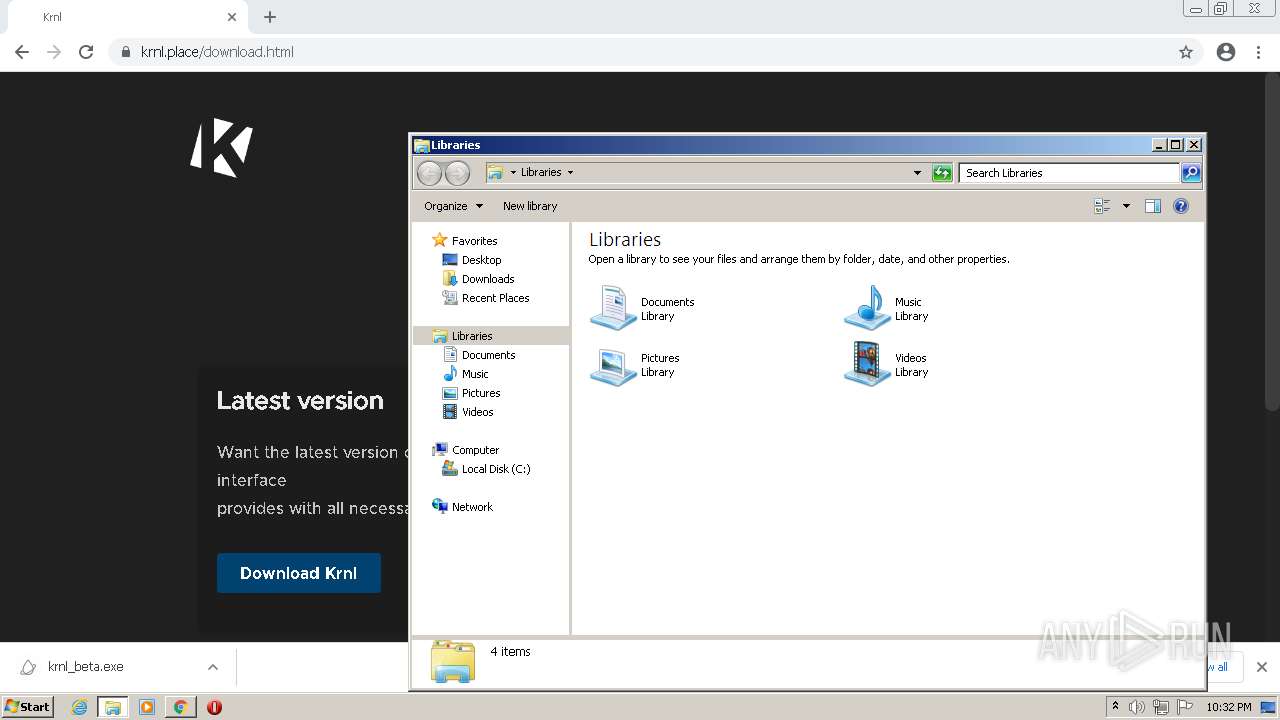The width and height of the screenshot is (1280, 720).
Task: Launch Internet Explorer from taskbar
Action: pyautogui.click(x=79, y=707)
